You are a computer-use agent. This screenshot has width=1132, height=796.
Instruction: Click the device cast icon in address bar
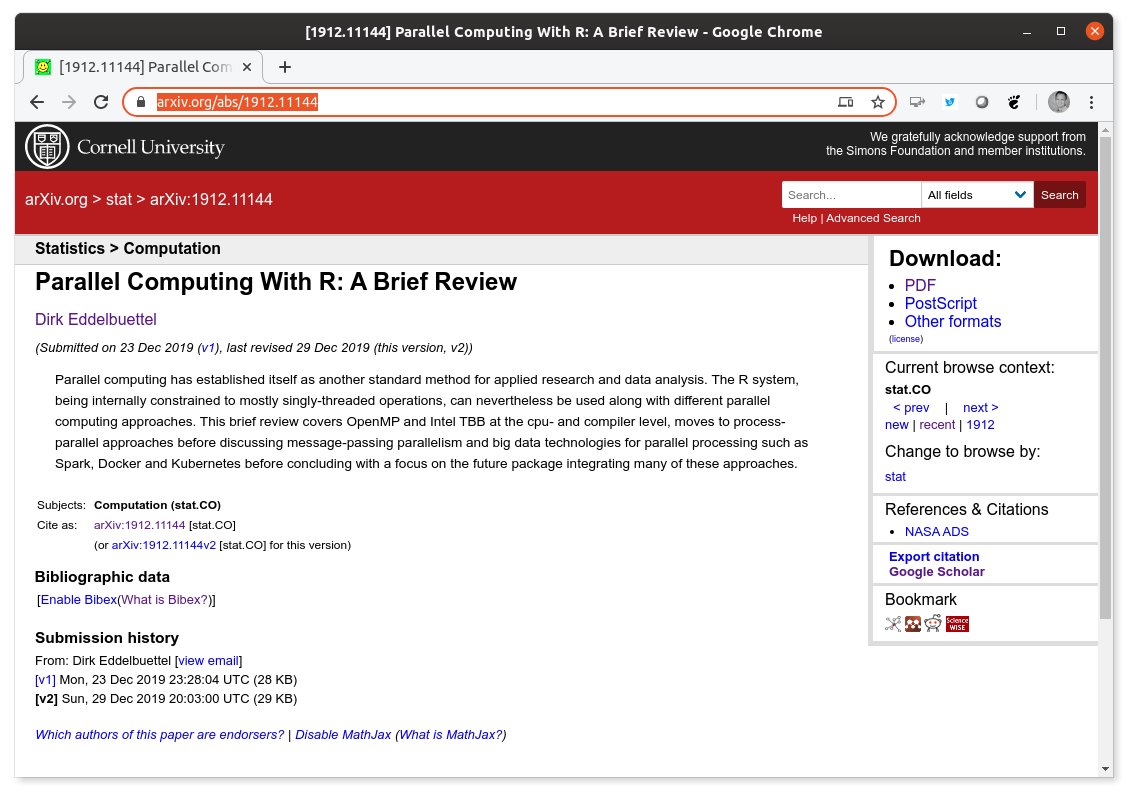pos(845,102)
